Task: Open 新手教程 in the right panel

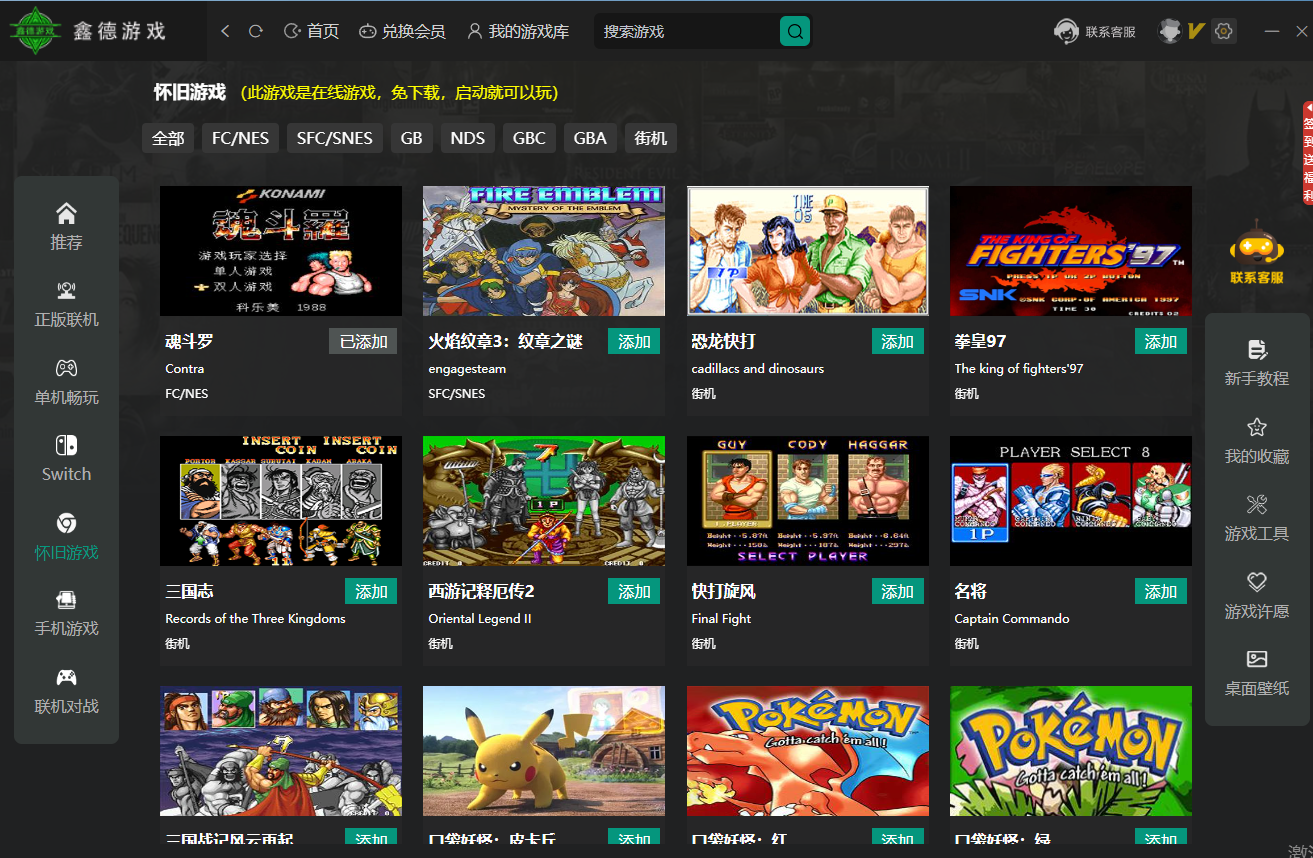Action: pyautogui.click(x=1257, y=363)
